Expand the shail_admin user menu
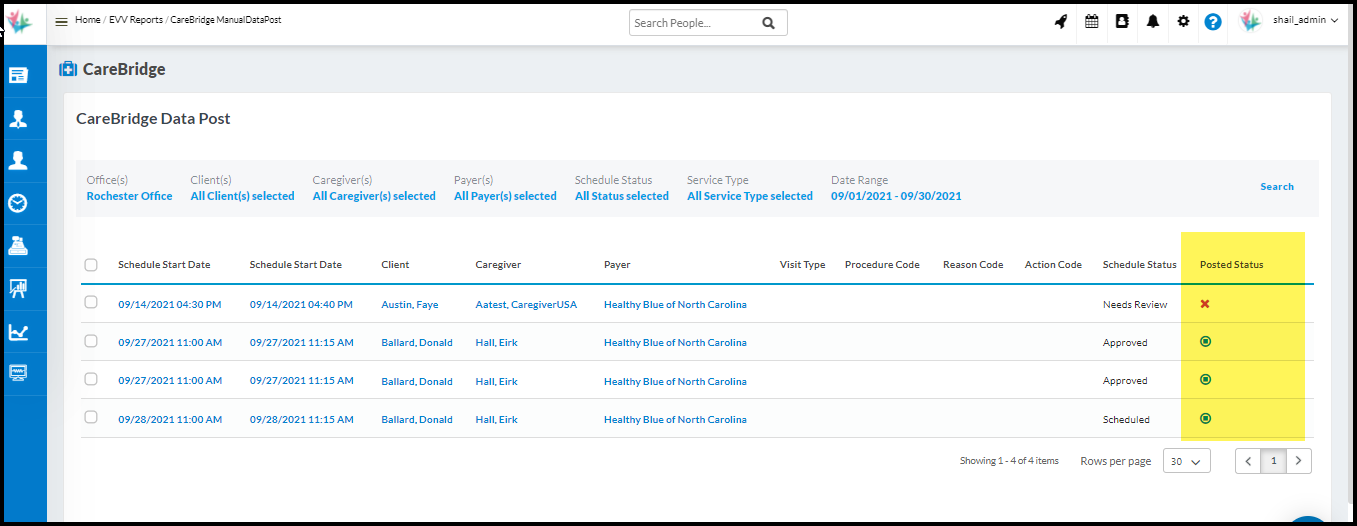The height and width of the screenshot is (526, 1357). pyautogui.click(x=1304, y=21)
